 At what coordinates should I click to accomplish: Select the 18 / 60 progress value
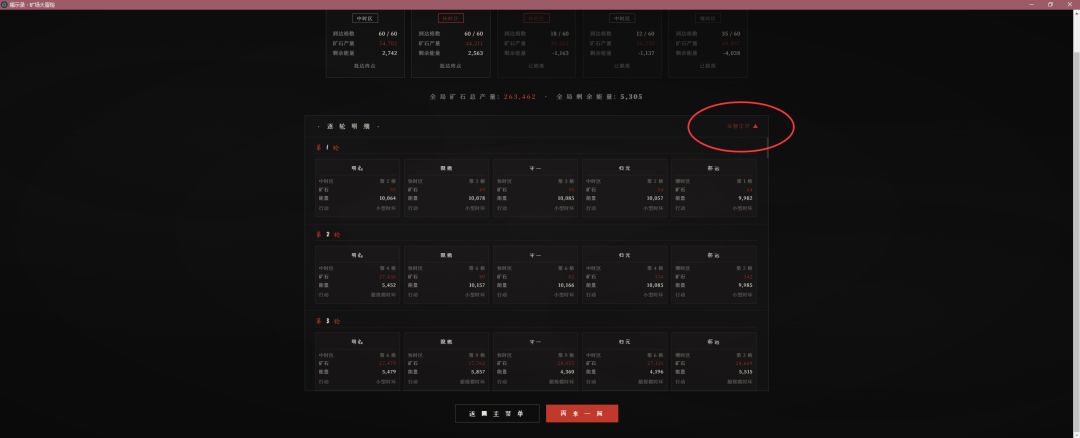tap(559, 33)
